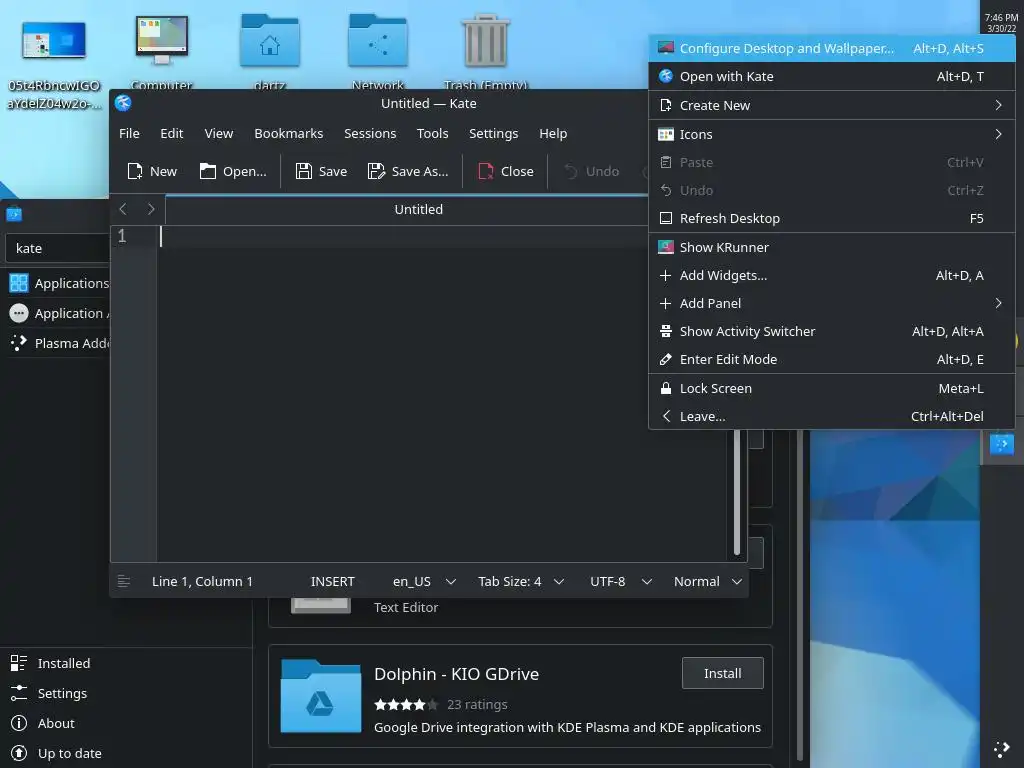Click Line 1, Column 1 status indicator

tap(202, 581)
